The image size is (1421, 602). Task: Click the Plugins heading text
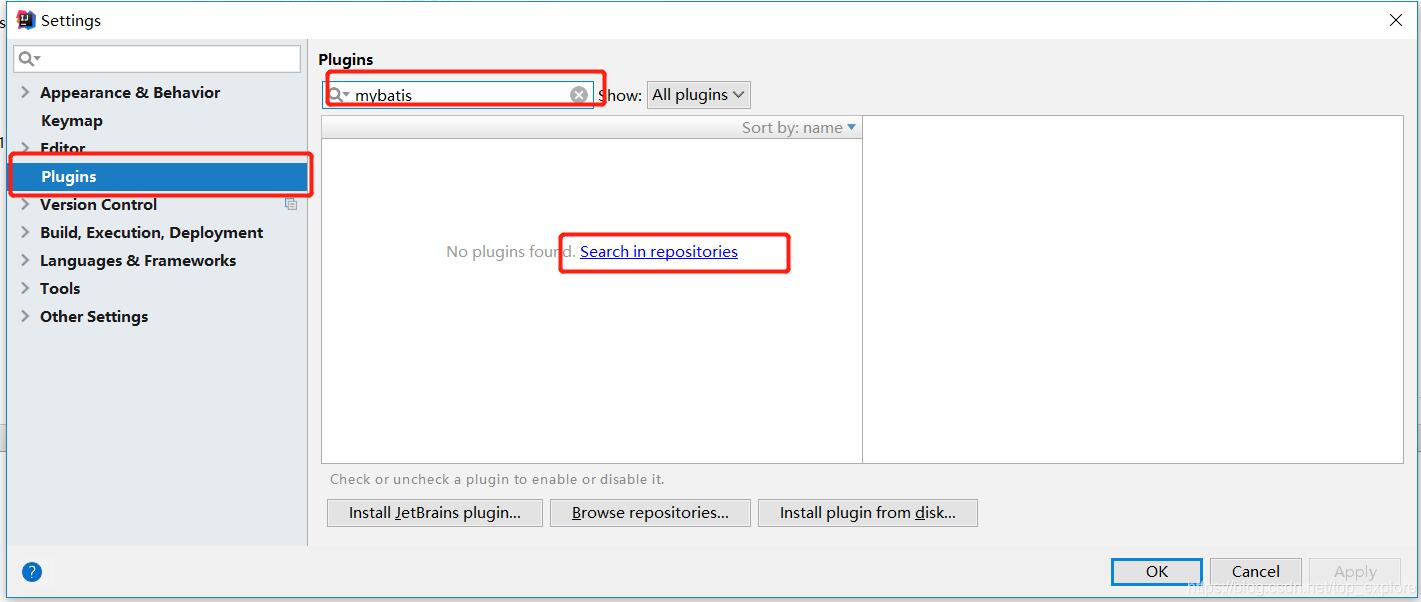346,60
